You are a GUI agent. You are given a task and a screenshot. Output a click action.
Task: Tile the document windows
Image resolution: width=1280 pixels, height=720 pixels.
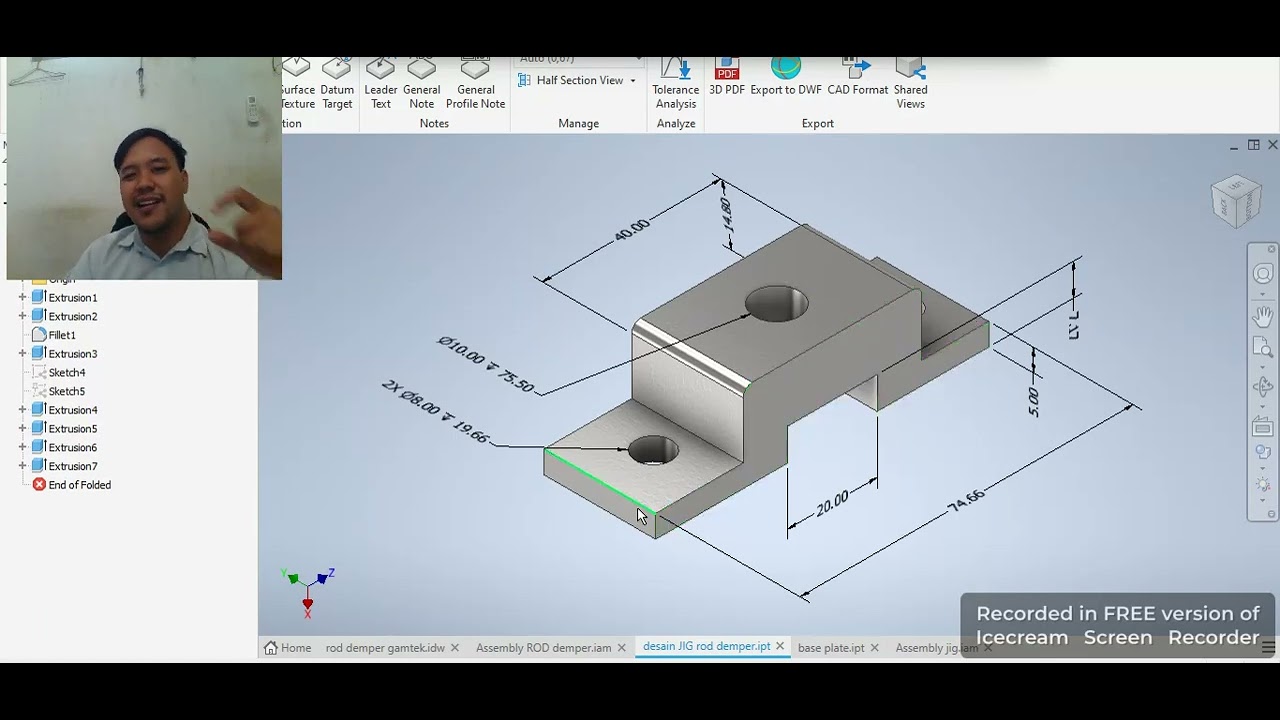(1253, 146)
